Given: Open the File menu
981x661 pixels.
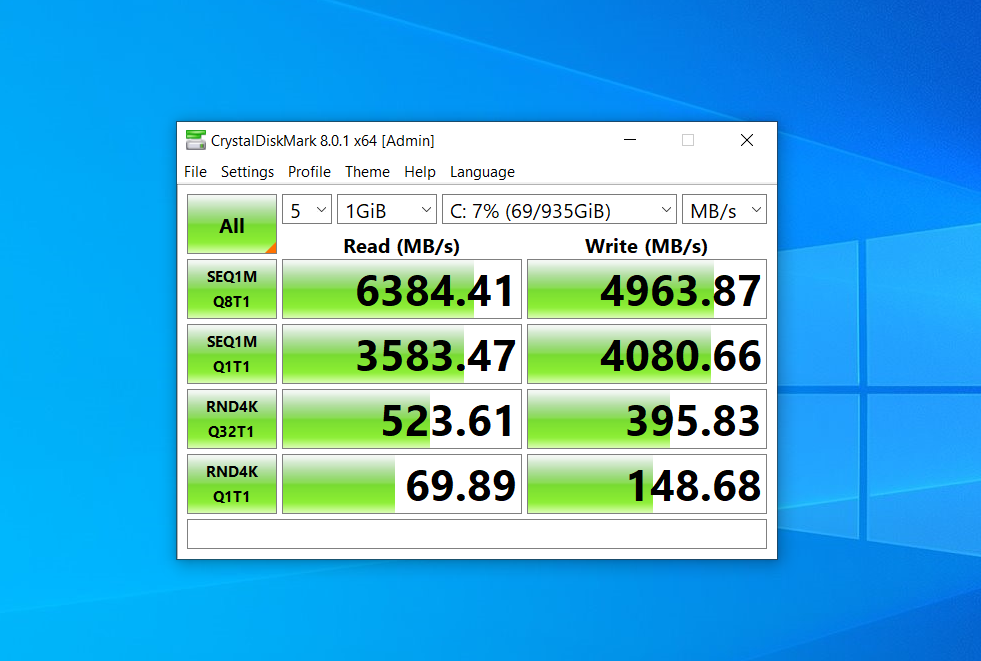Looking at the screenshot, I should [x=195, y=172].
